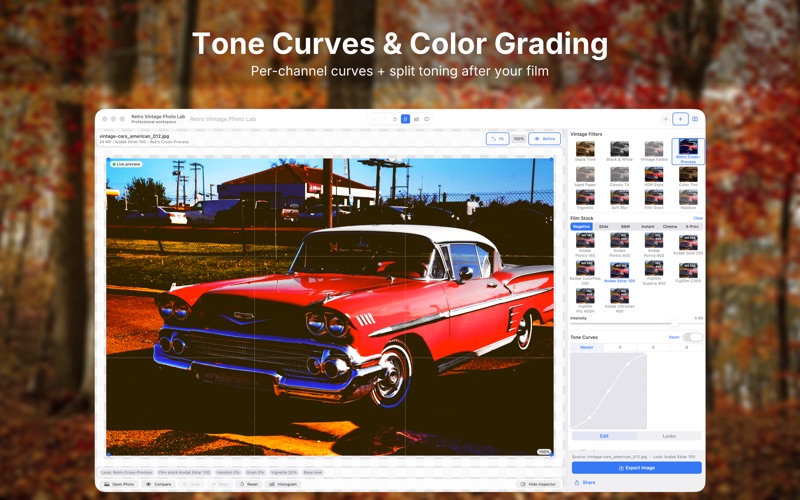Screen dimensions: 800x500
Task: Open the X-Proc film stock tab
Action: 692,227
